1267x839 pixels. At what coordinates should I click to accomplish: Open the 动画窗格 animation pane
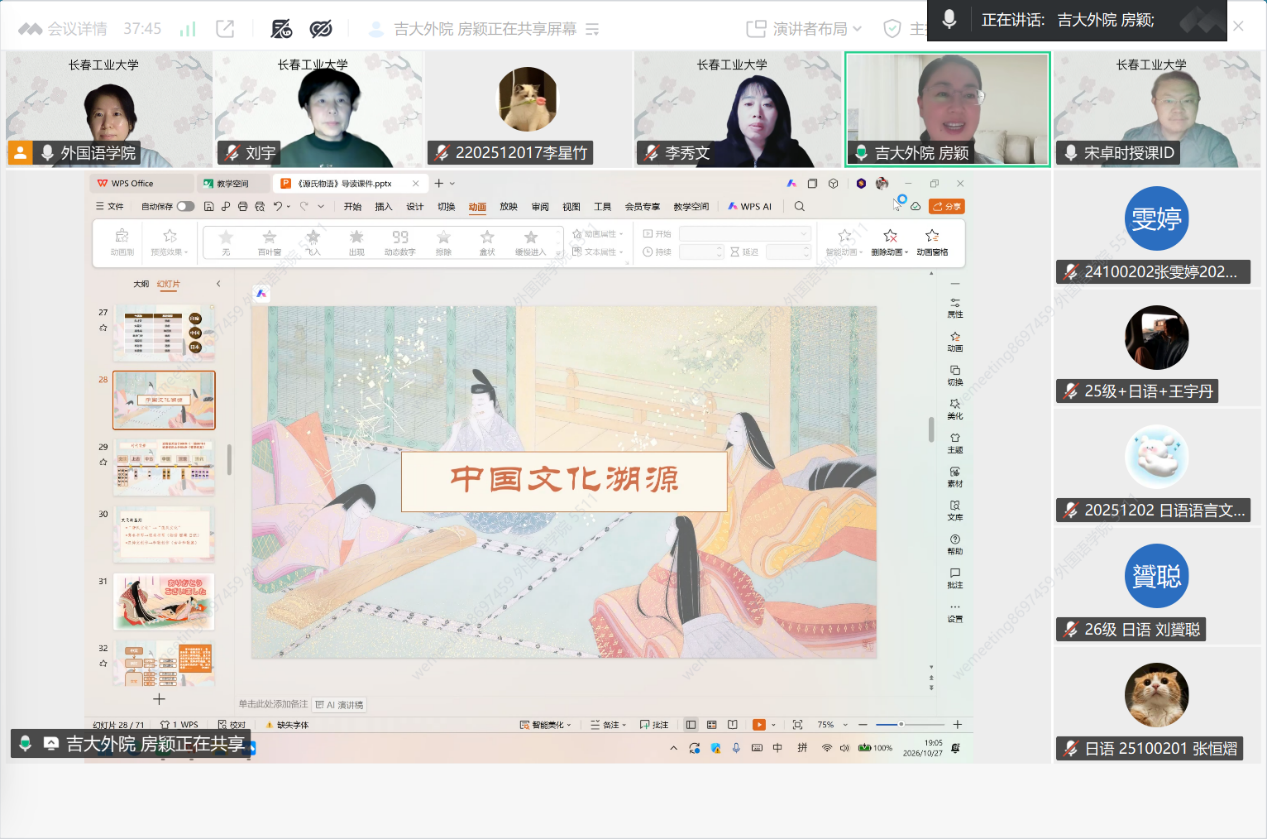point(932,242)
